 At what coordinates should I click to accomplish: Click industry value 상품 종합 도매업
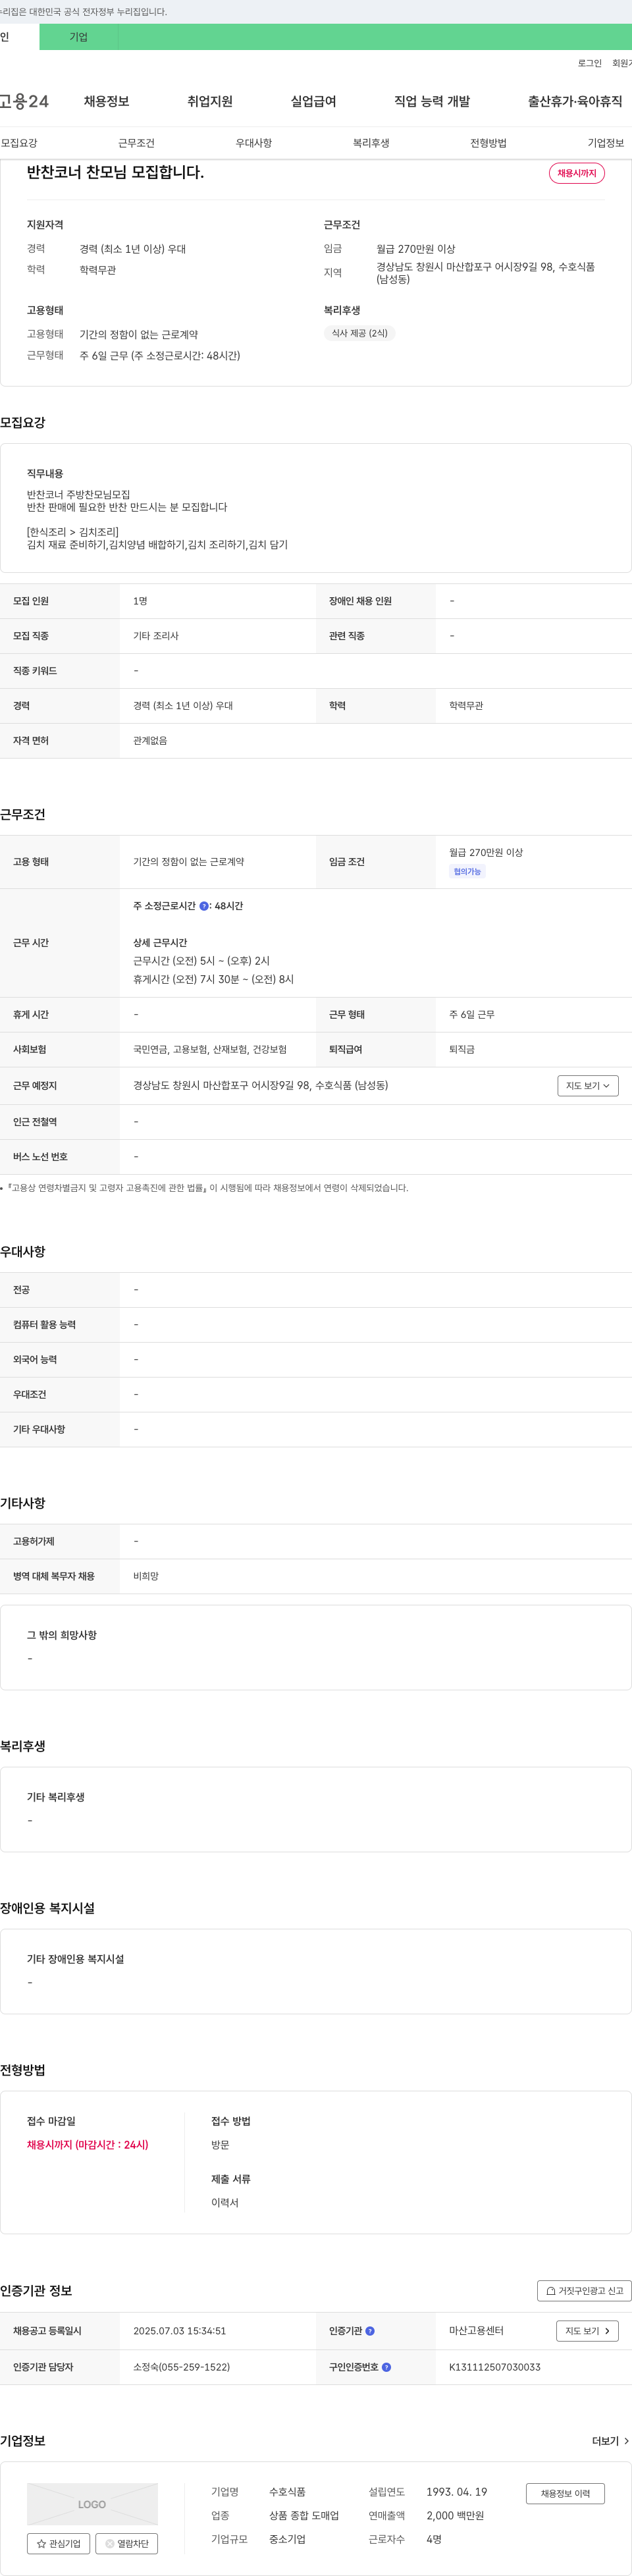pos(304,2516)
